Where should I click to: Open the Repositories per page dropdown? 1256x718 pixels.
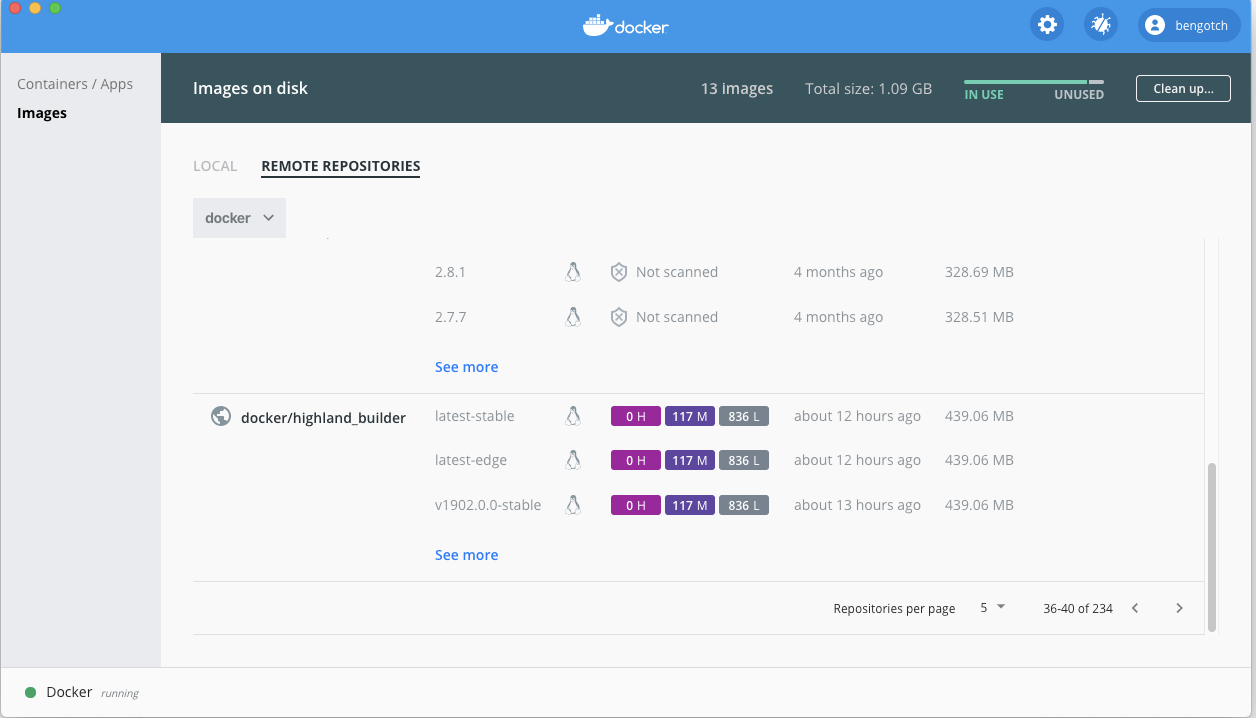click(992, 608)
